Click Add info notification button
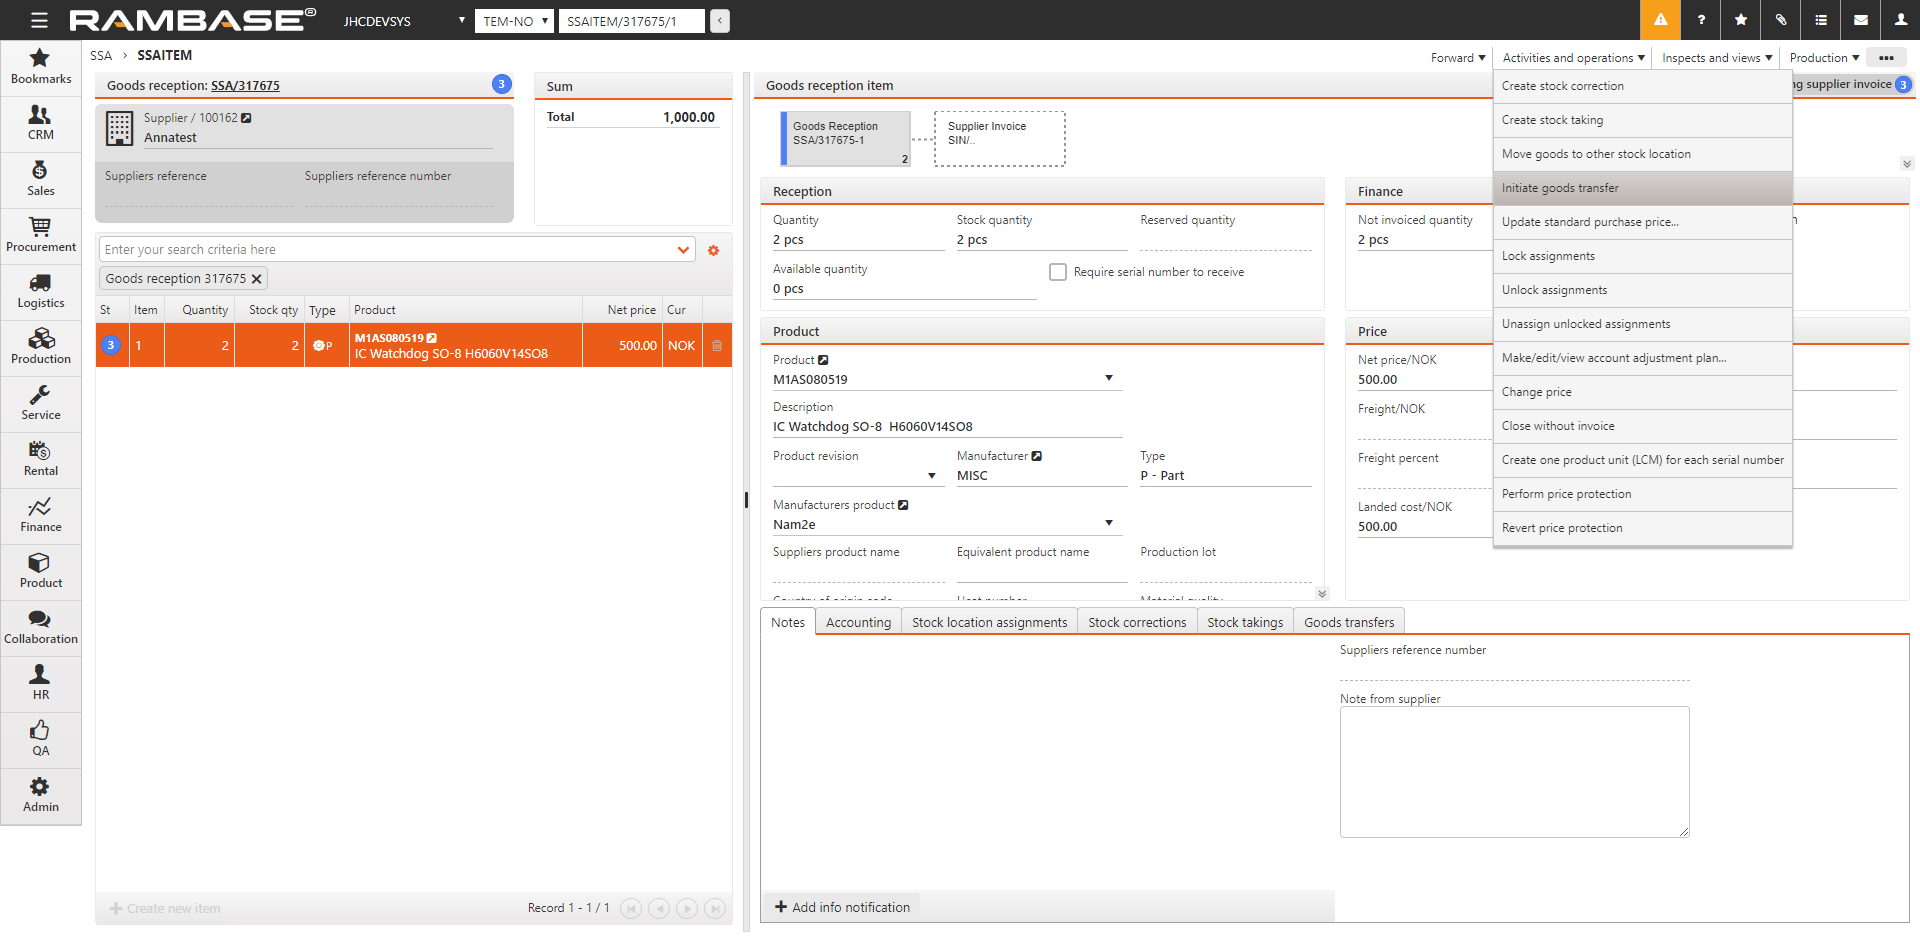This screenshot has width=1920, height=937. pyautogui.click(x=842, y=907)
